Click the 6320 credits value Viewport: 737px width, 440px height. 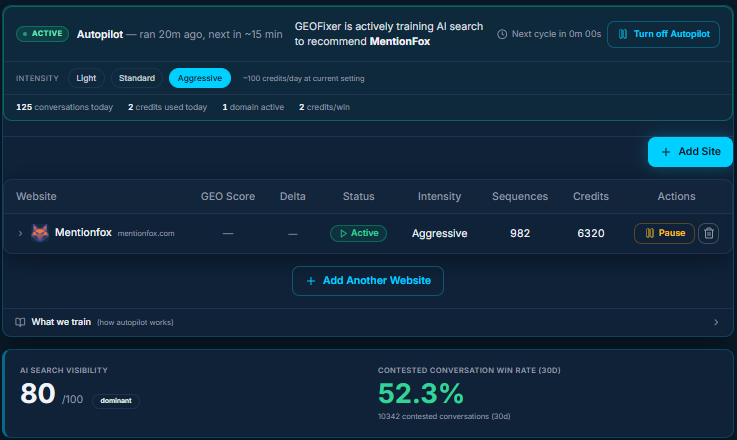591,233
